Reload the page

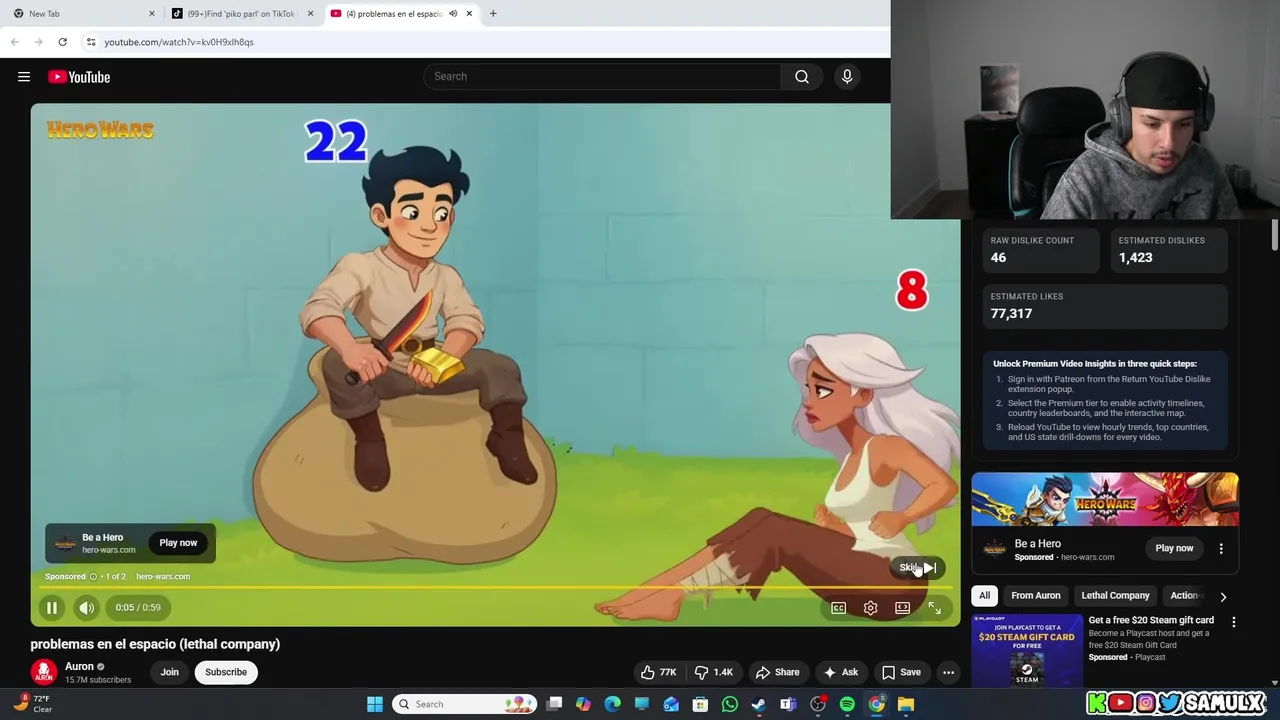coord(62,42)
